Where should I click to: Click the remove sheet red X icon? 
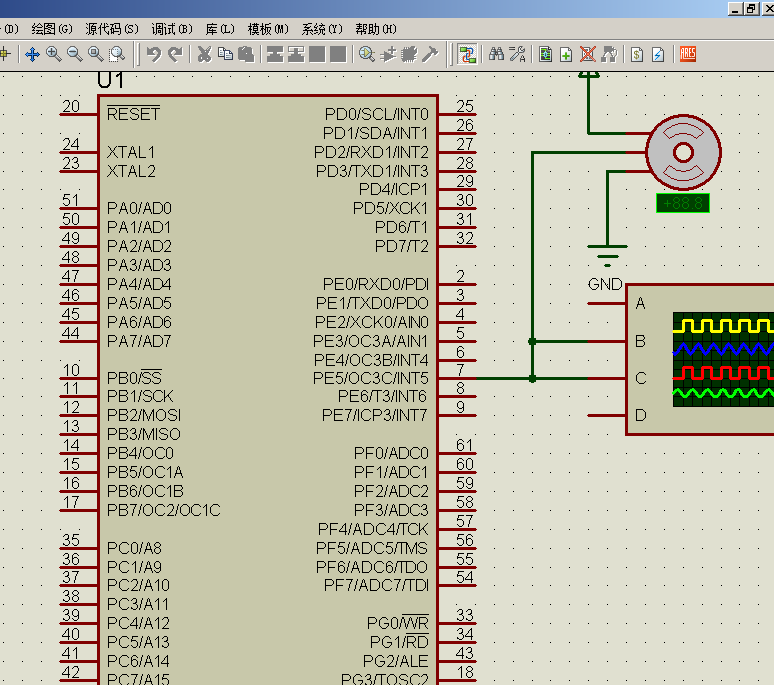point(587,54)
